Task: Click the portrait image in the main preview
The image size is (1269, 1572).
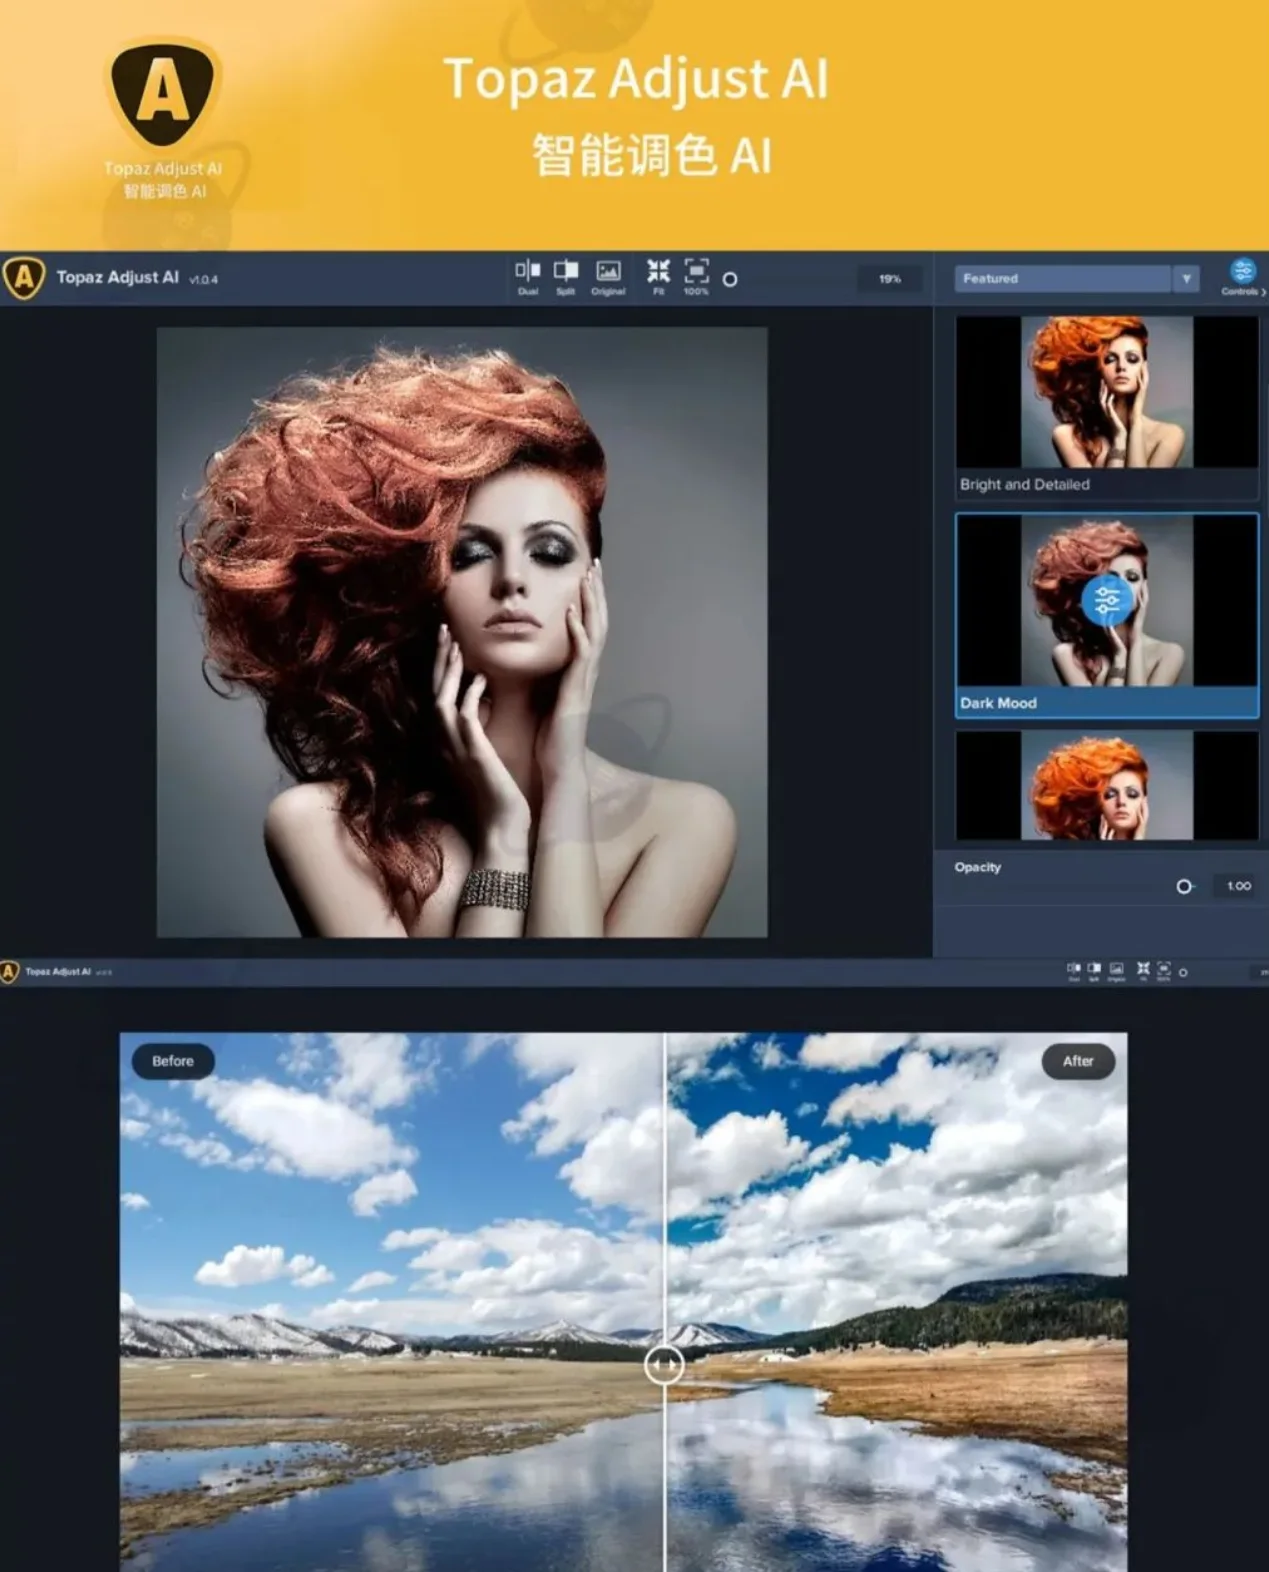Action: click(462, 632)
